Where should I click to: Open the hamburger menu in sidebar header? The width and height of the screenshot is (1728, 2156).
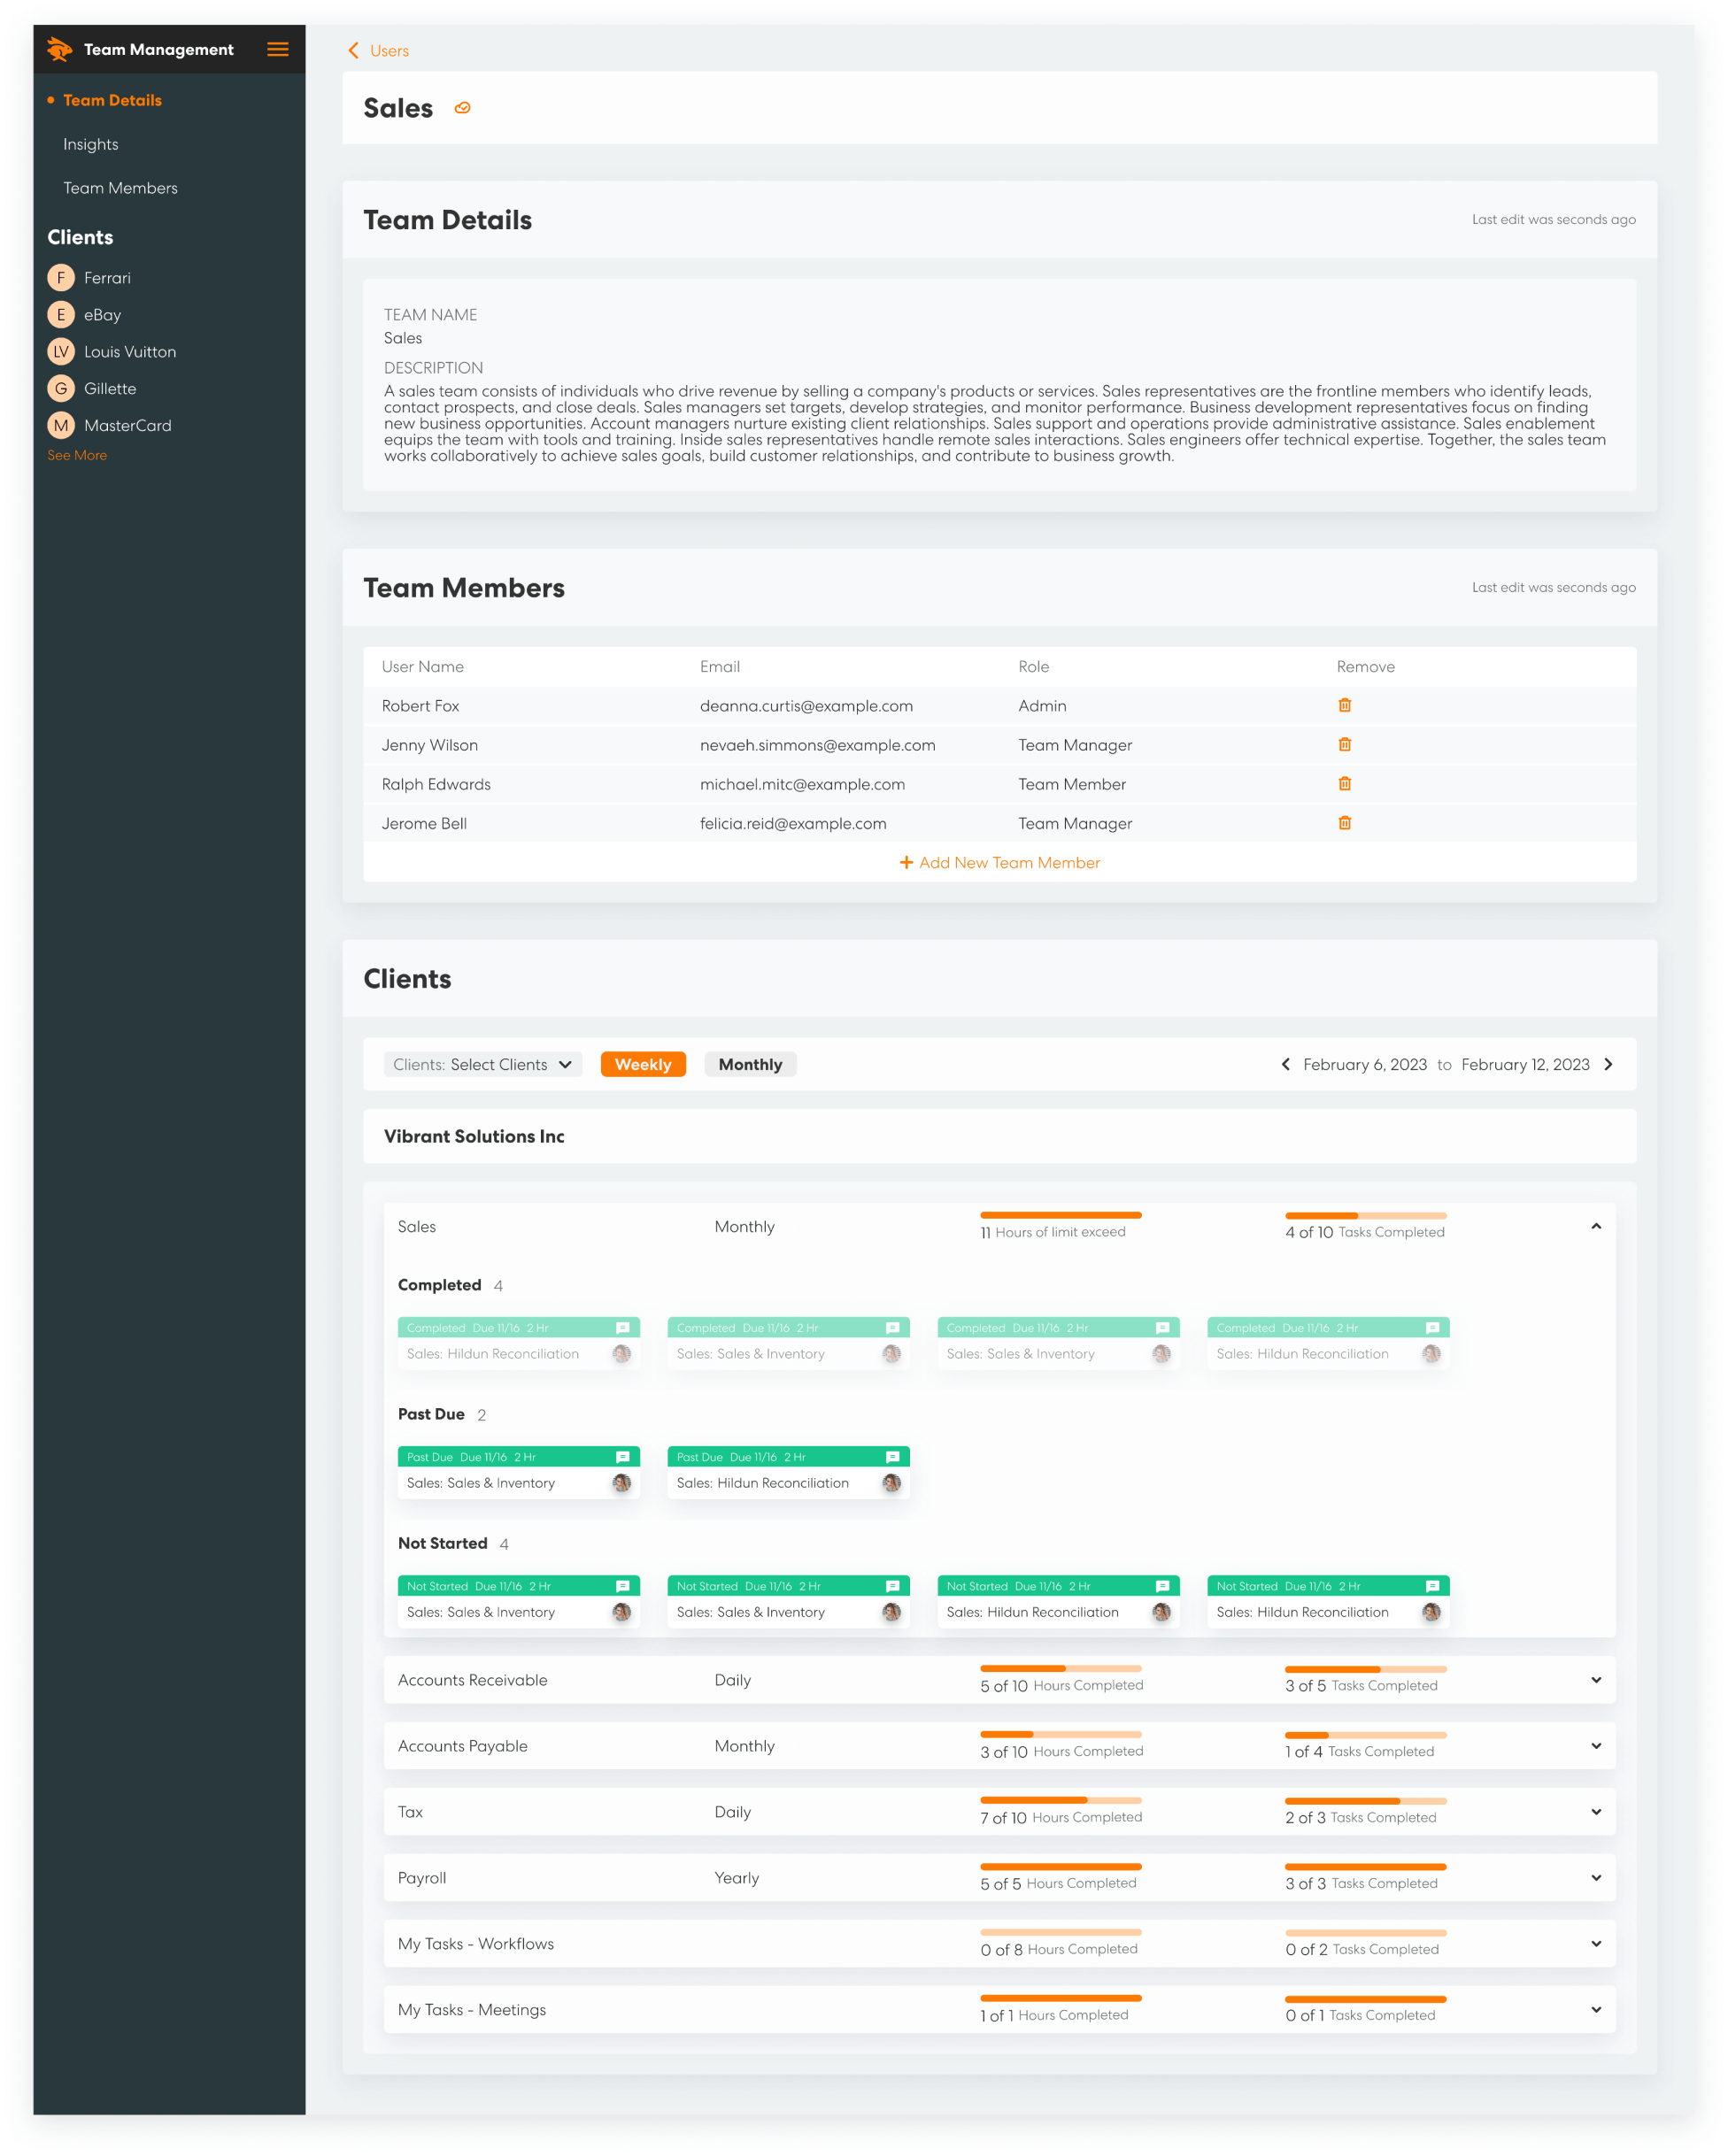tap(278, 49)
